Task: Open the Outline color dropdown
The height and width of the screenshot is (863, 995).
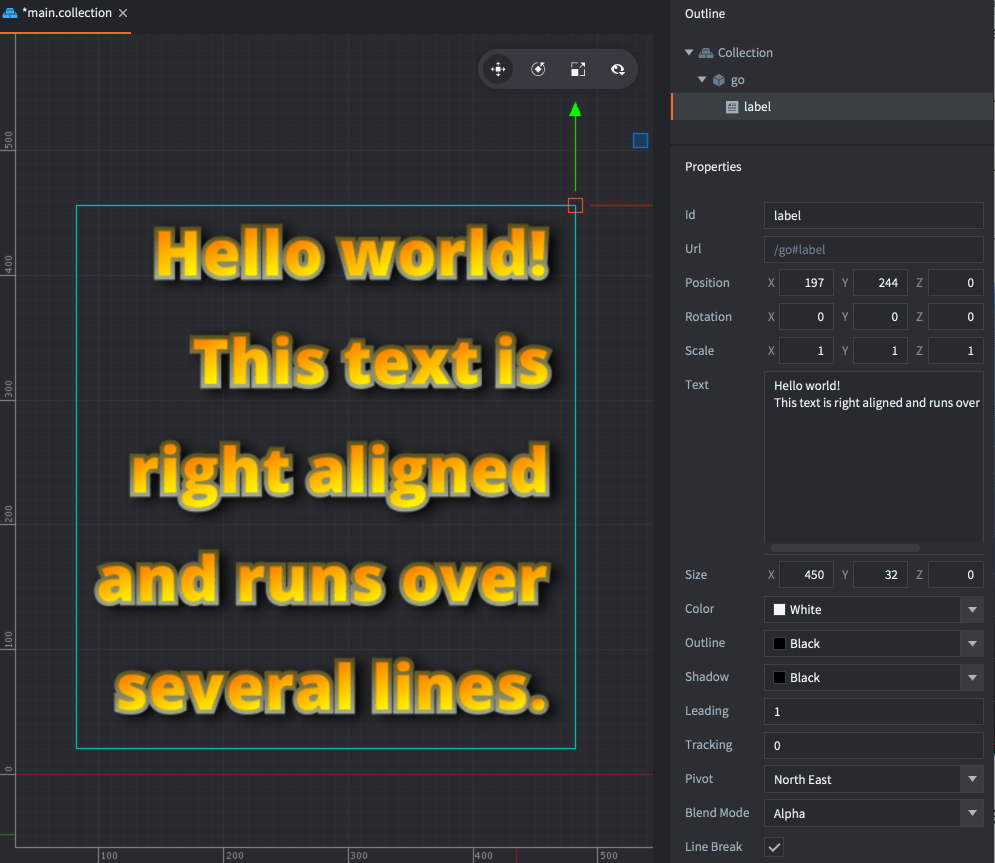Action: point(971,643)
